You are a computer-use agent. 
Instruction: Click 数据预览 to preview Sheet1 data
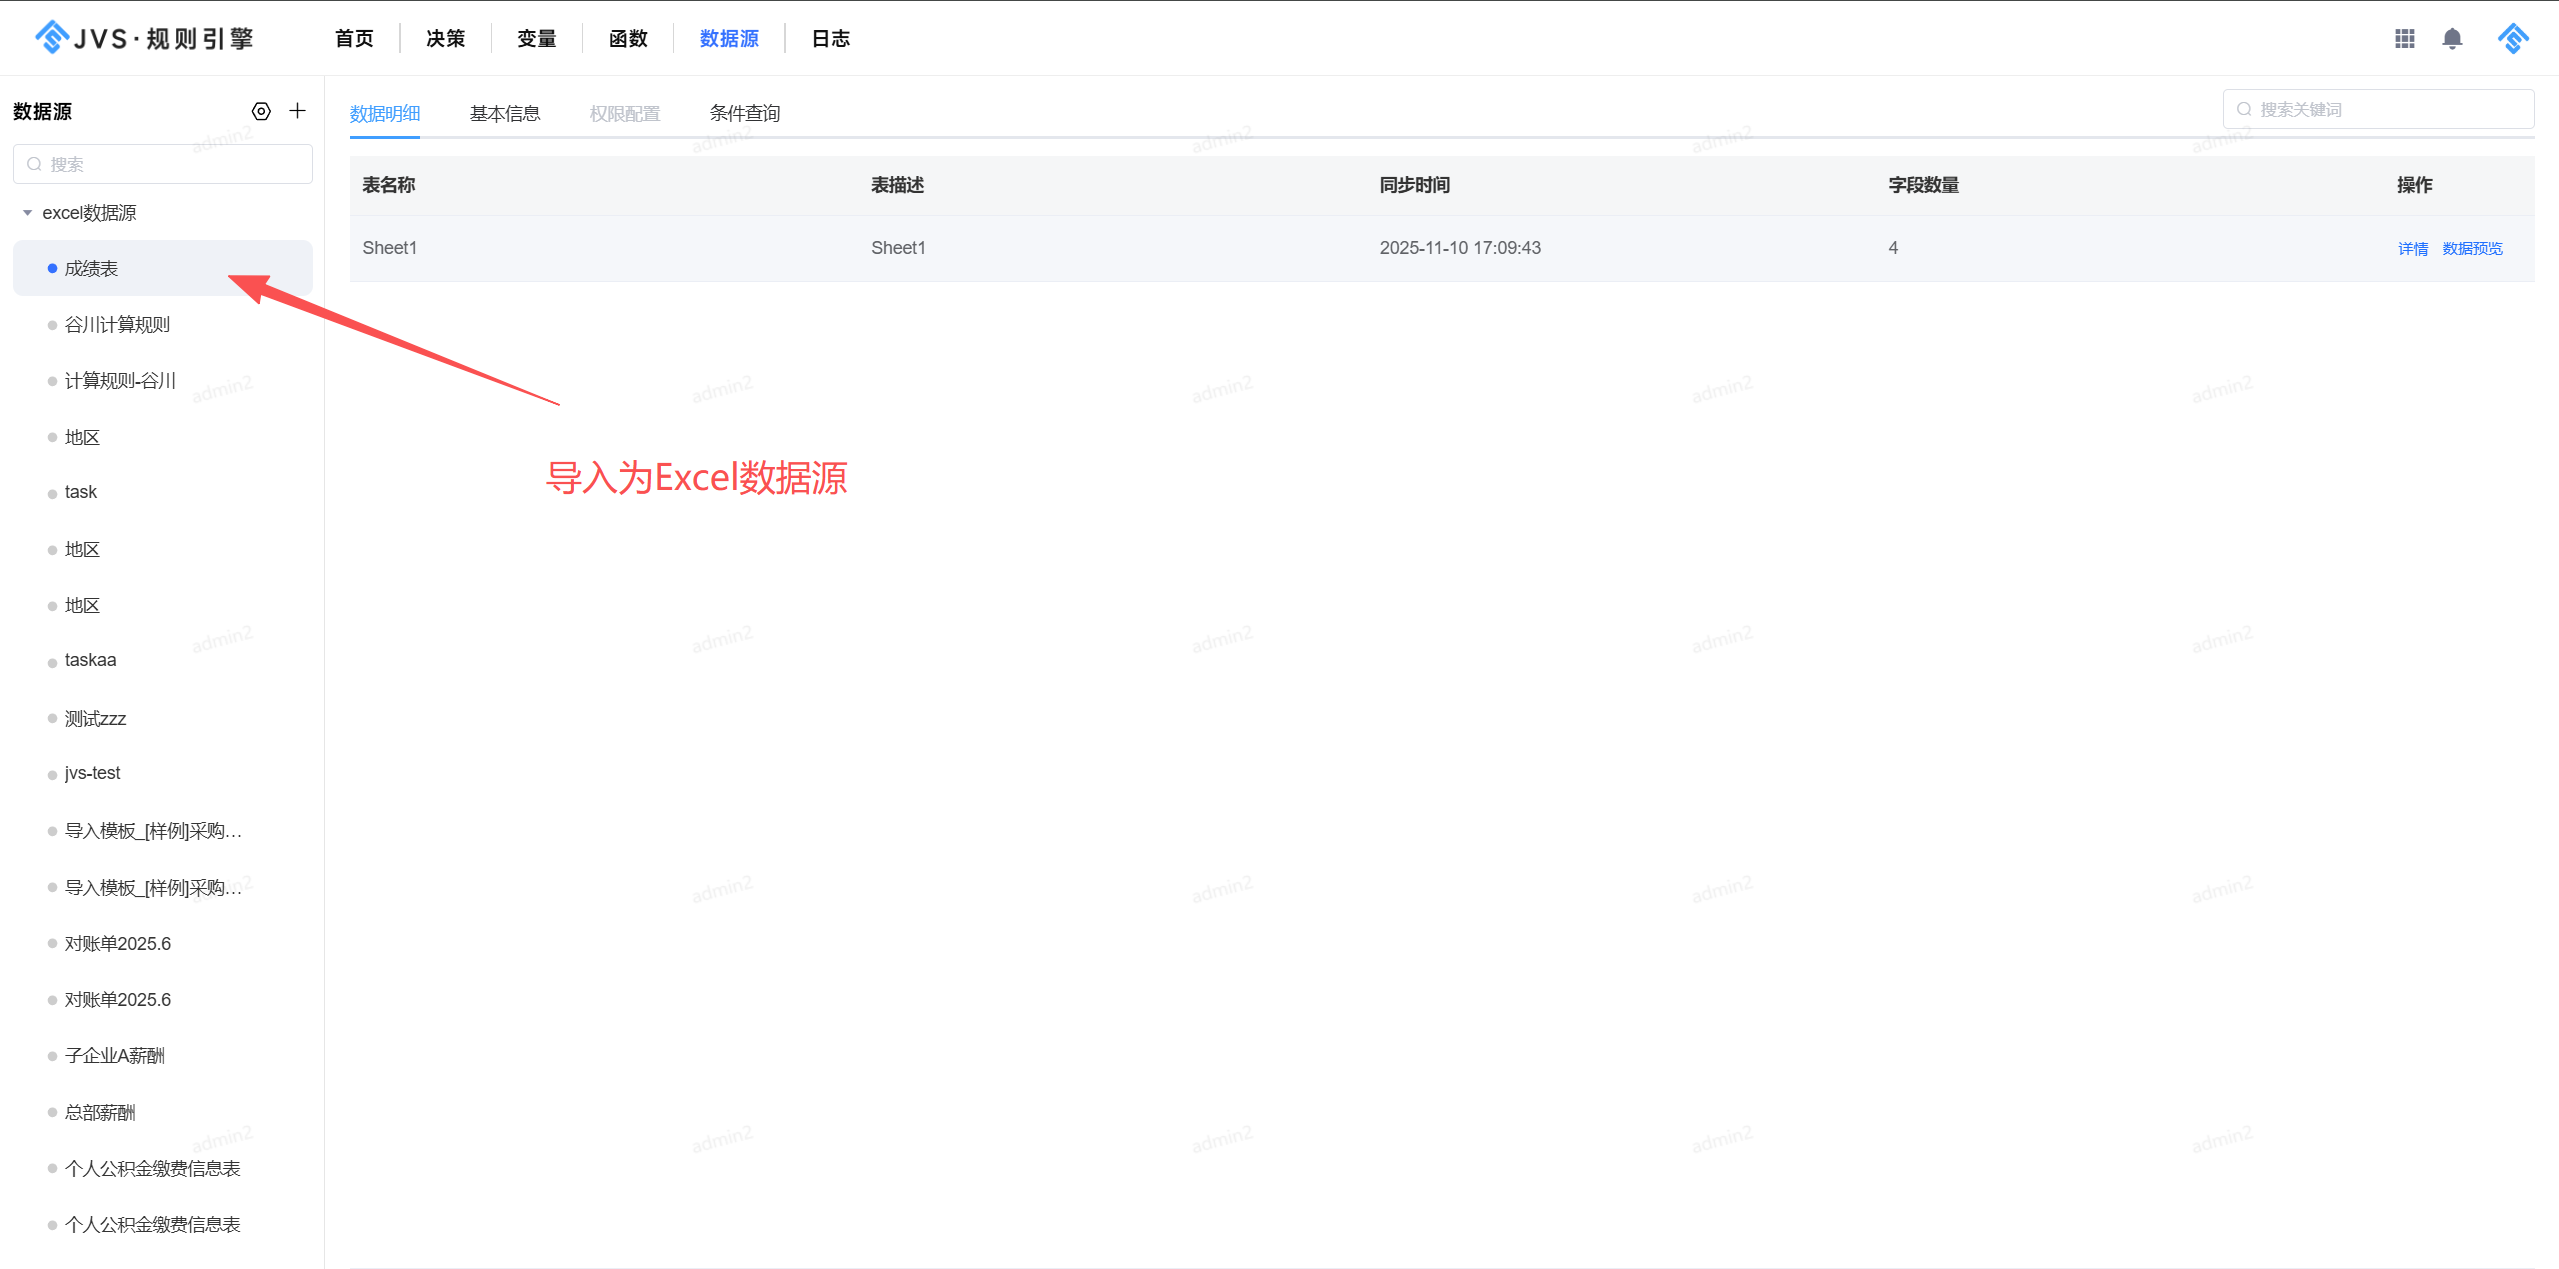(2471, 247)
